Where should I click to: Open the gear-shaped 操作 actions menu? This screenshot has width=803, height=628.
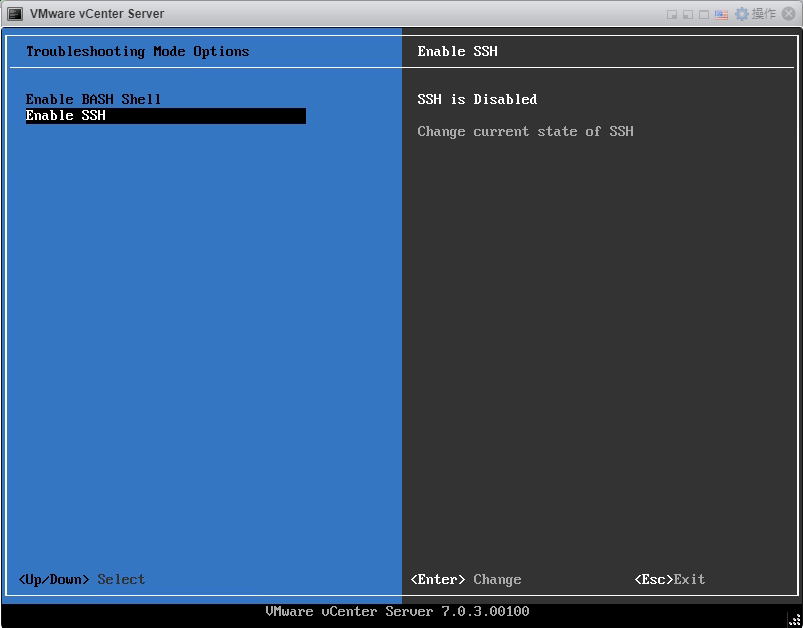pyautogui.click(x=745, y=13)
